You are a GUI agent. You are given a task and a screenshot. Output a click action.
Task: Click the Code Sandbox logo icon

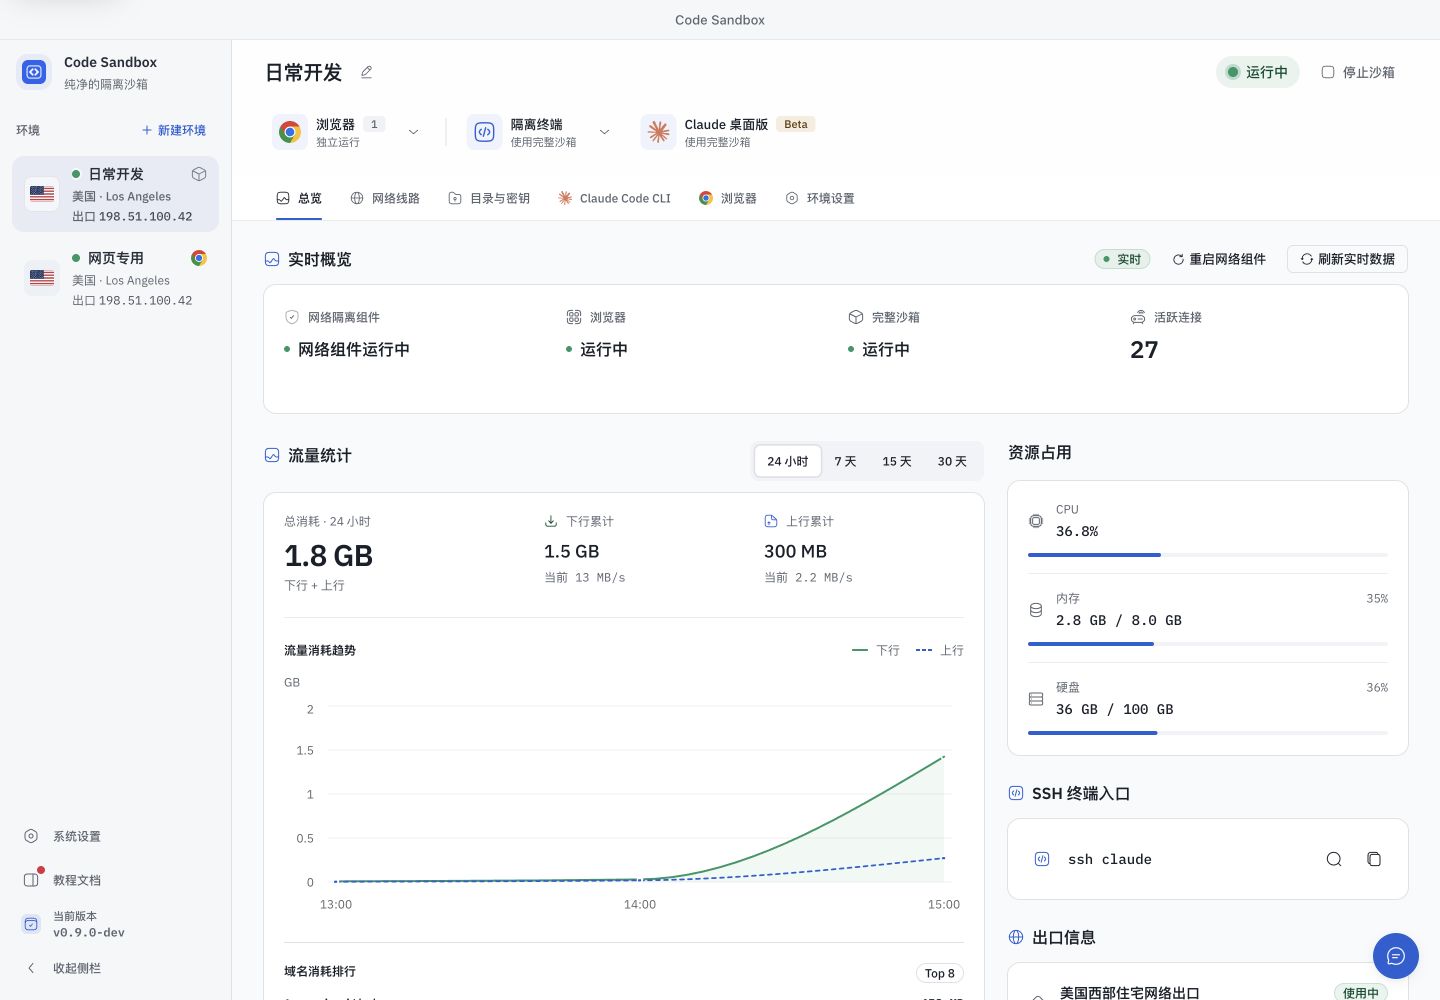coord(34,72)
